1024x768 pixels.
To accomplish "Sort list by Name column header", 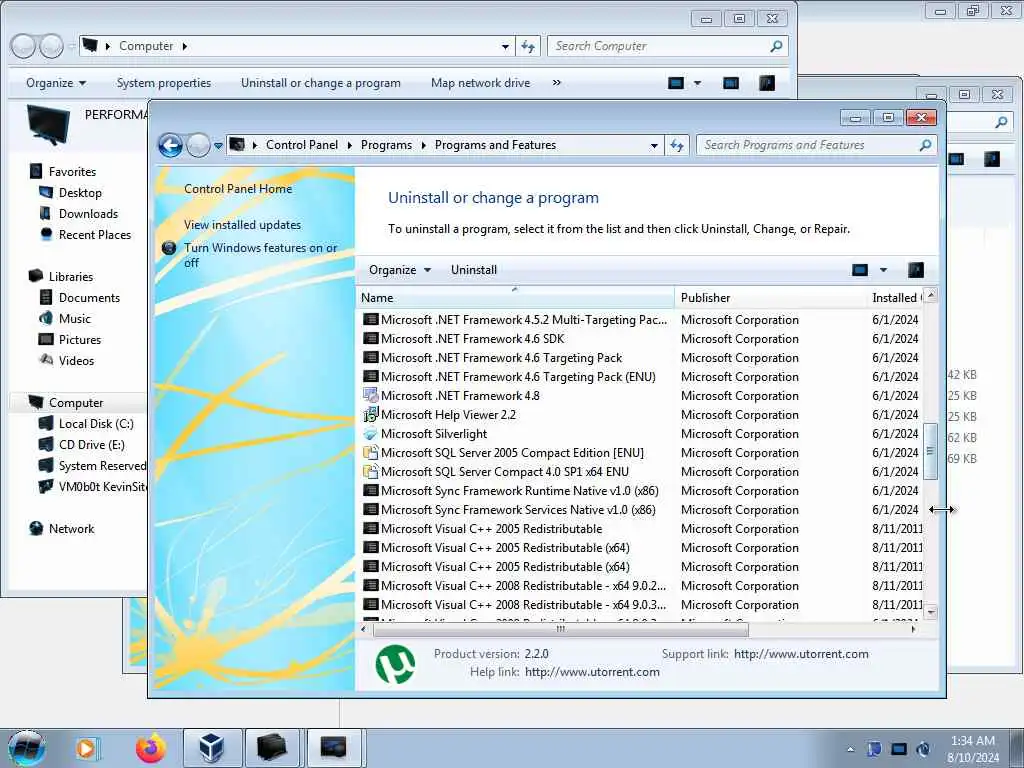I will tap(515, 298).
